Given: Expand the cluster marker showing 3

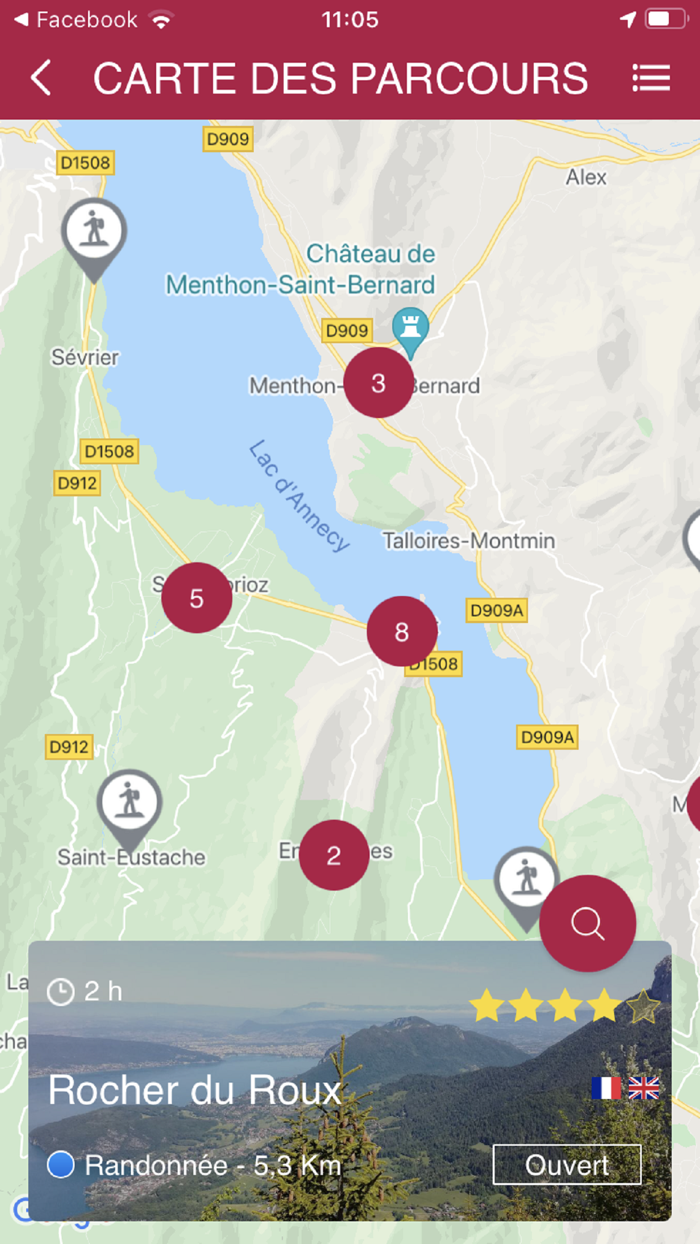Looking at the screenshot, I should [378, 383].
